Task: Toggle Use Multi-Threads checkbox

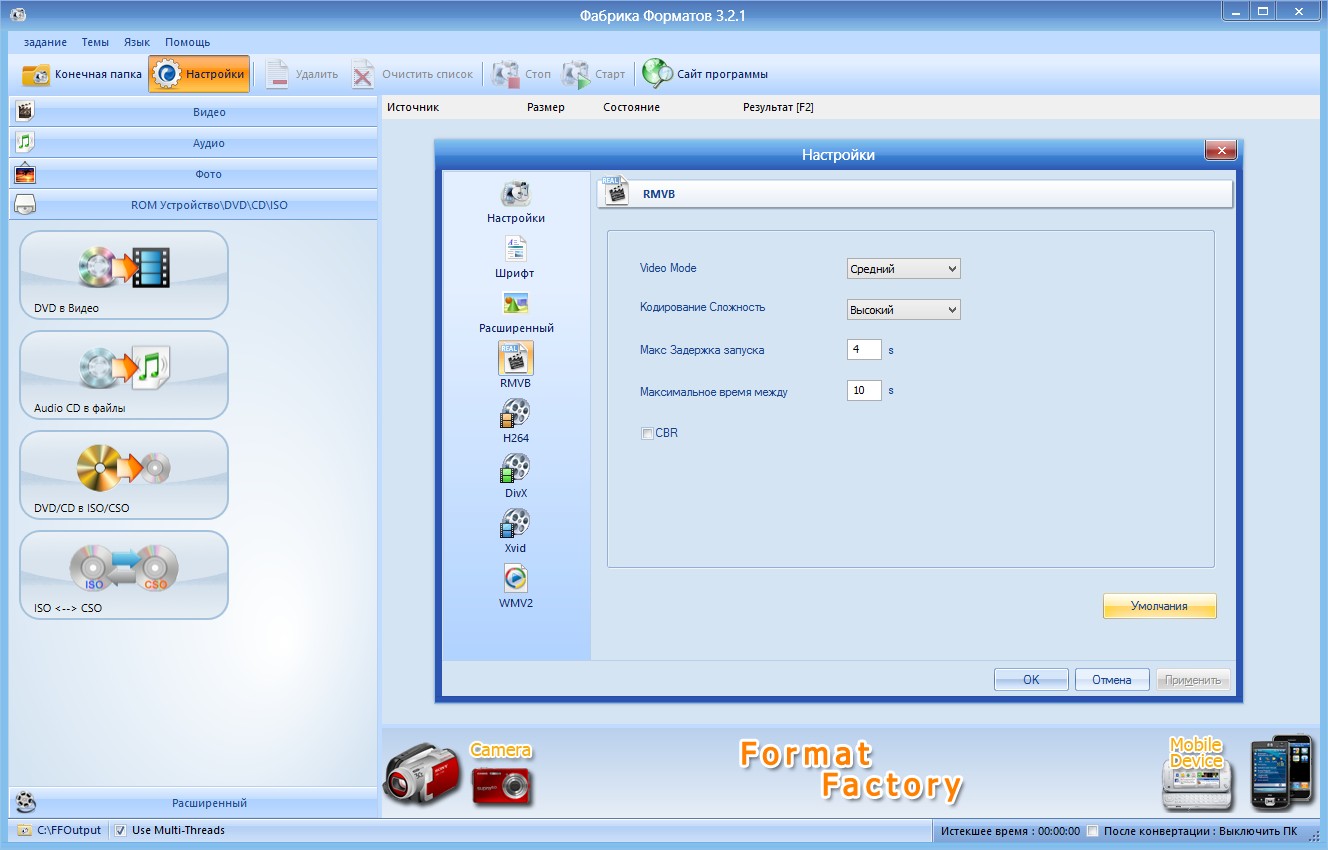Action: tap(120, 830)
